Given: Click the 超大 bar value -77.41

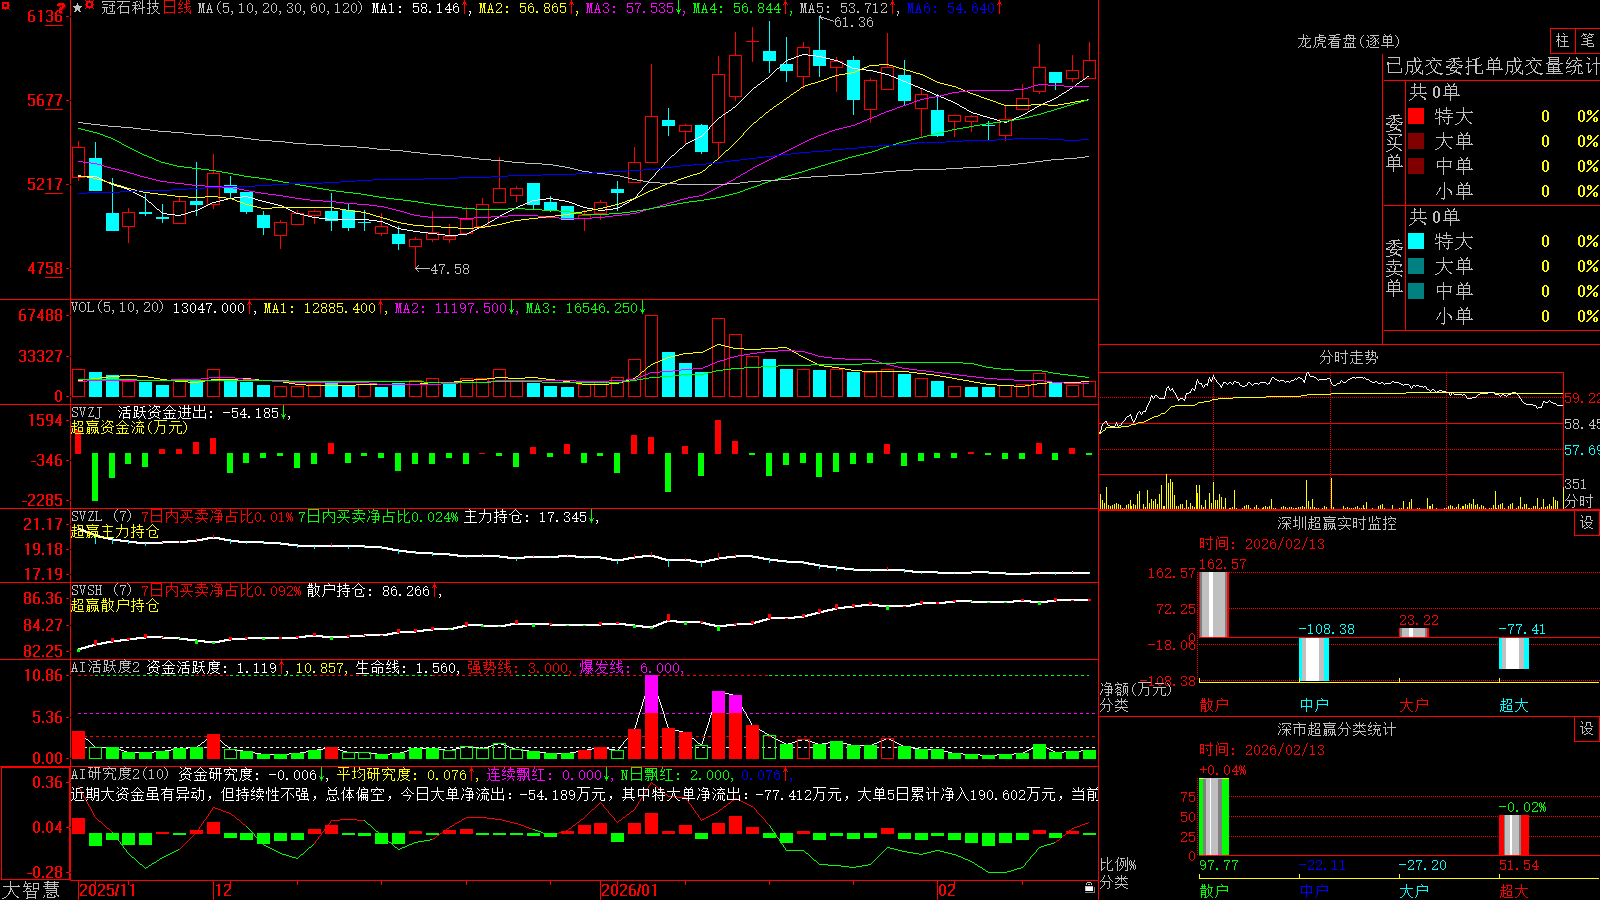Looking at the screenshot, I should coord(1522,629).
